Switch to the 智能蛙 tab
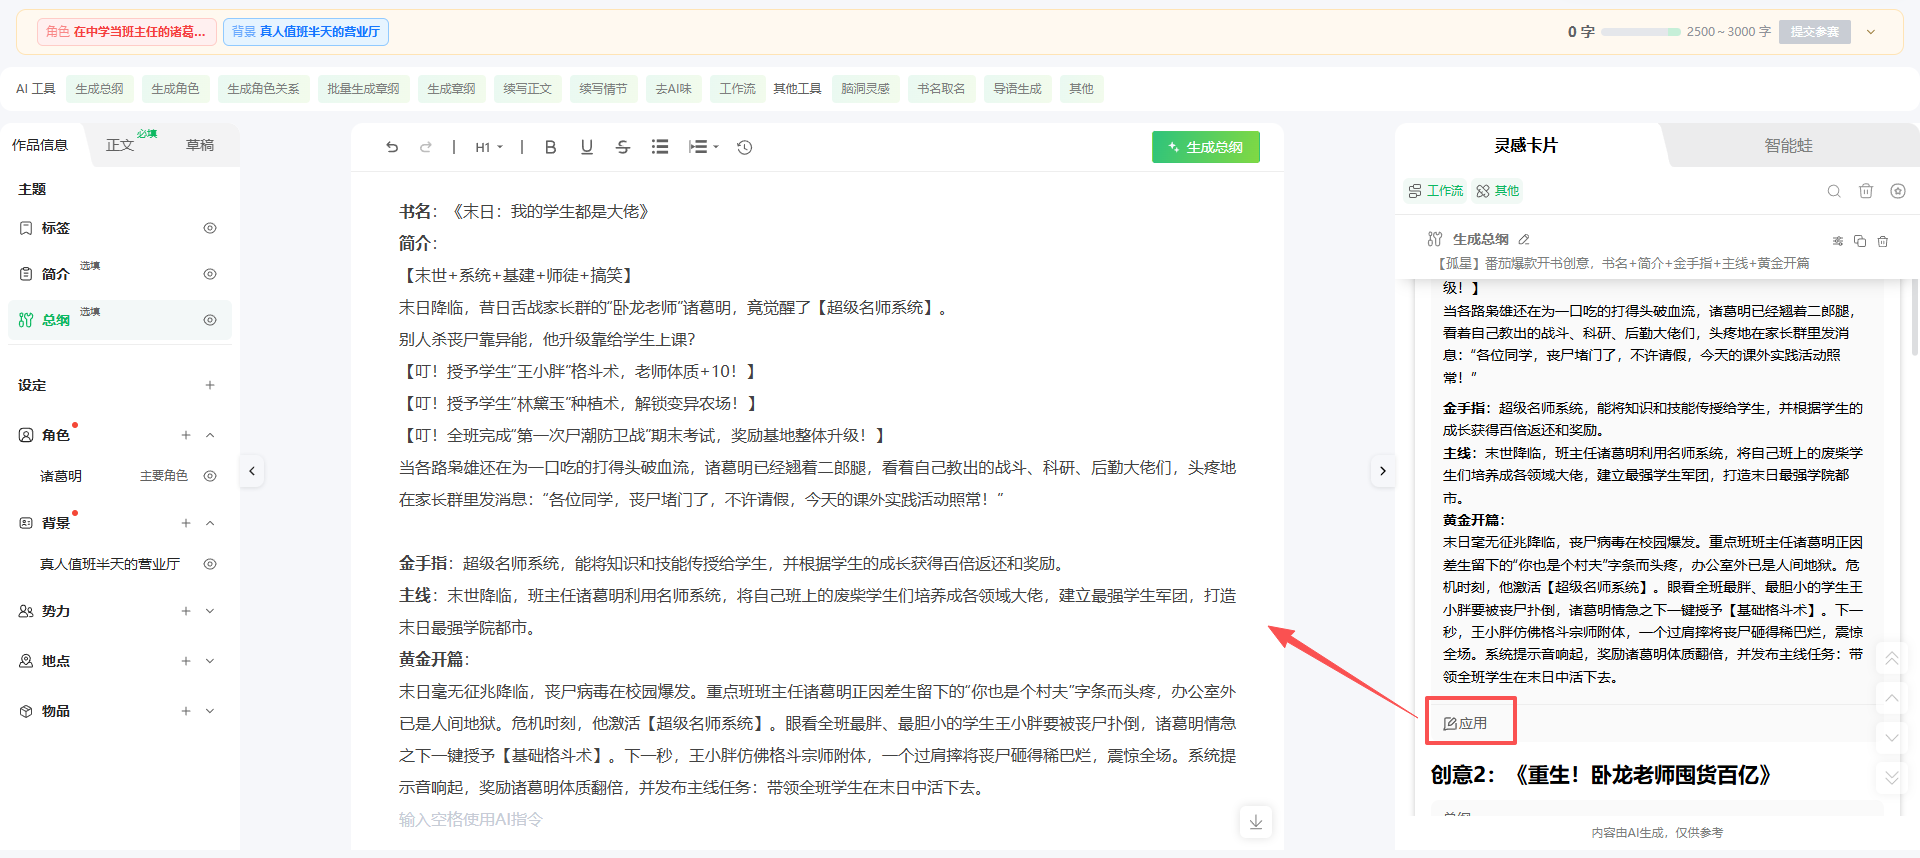The width and height of the screenshot is (1920, 858). pyautogui.click(x=1788, y=146)
